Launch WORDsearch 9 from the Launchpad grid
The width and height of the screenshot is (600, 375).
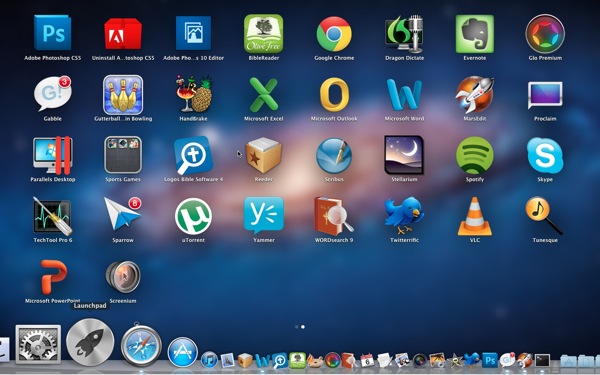pyautogui.click(x=334, y=216)
